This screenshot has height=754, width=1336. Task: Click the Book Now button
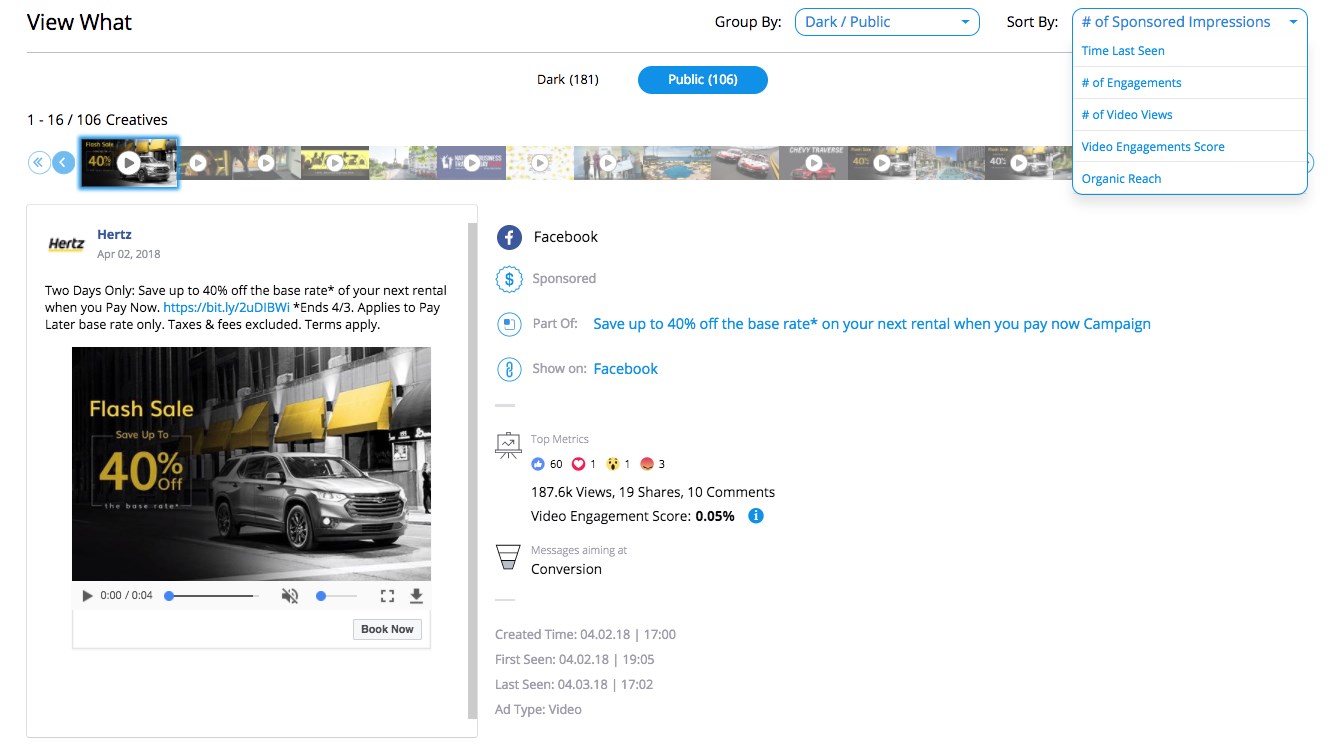[x=387, y=629]
